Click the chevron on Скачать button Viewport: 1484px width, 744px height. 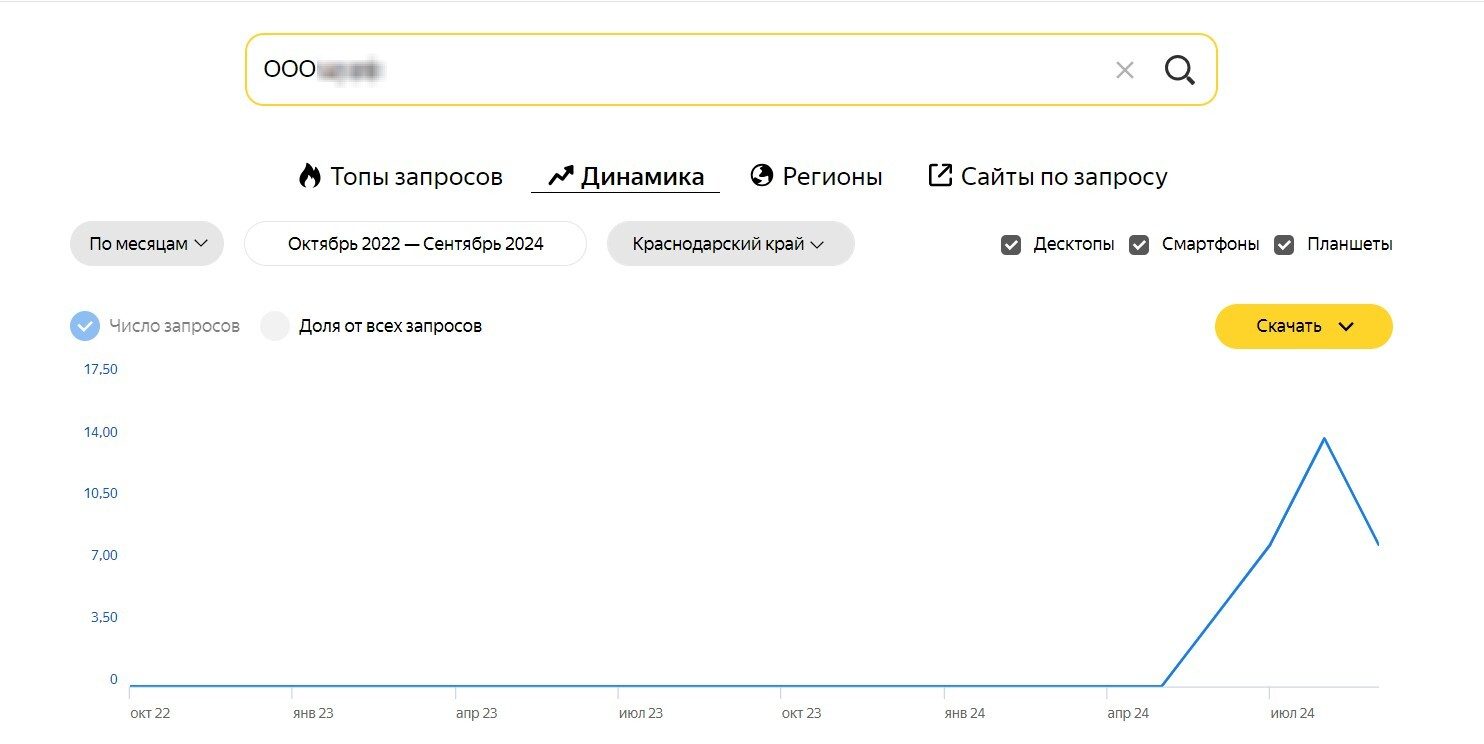click(x=1346, y=327)
